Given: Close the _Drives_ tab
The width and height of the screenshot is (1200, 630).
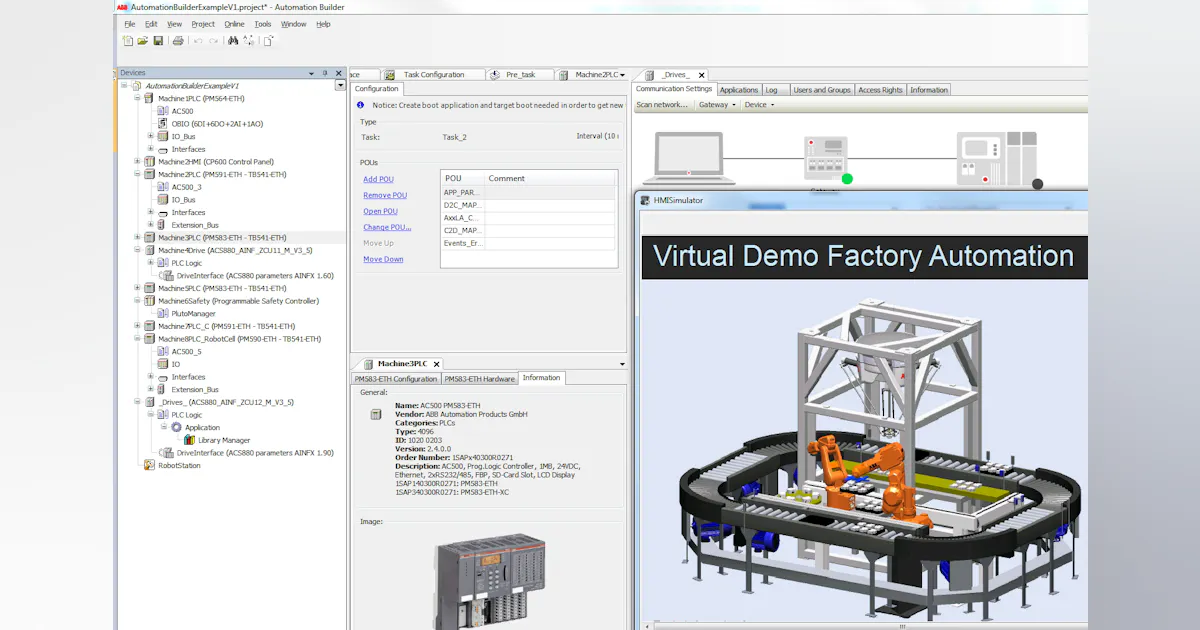Looking at the screenshot, I should click(701, 75).
